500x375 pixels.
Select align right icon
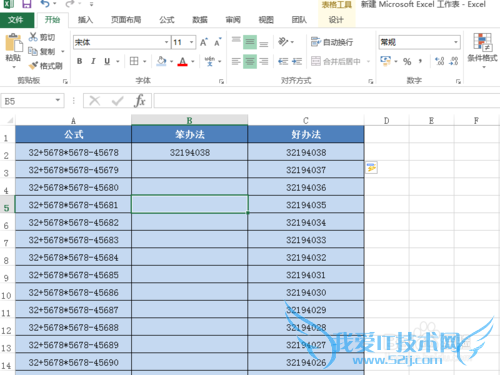(x=264, y=61)
